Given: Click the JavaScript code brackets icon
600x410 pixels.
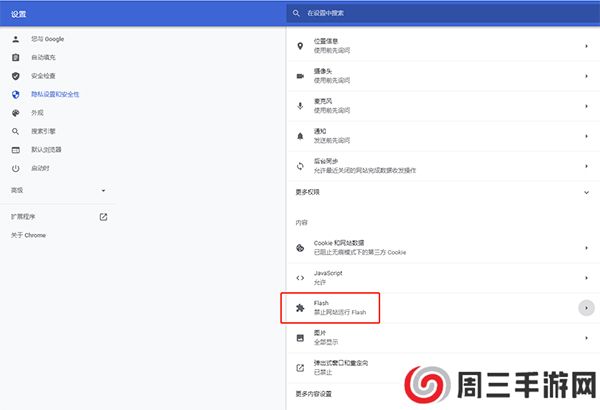Looking at the screenshot, I should [x=299, y=277].
